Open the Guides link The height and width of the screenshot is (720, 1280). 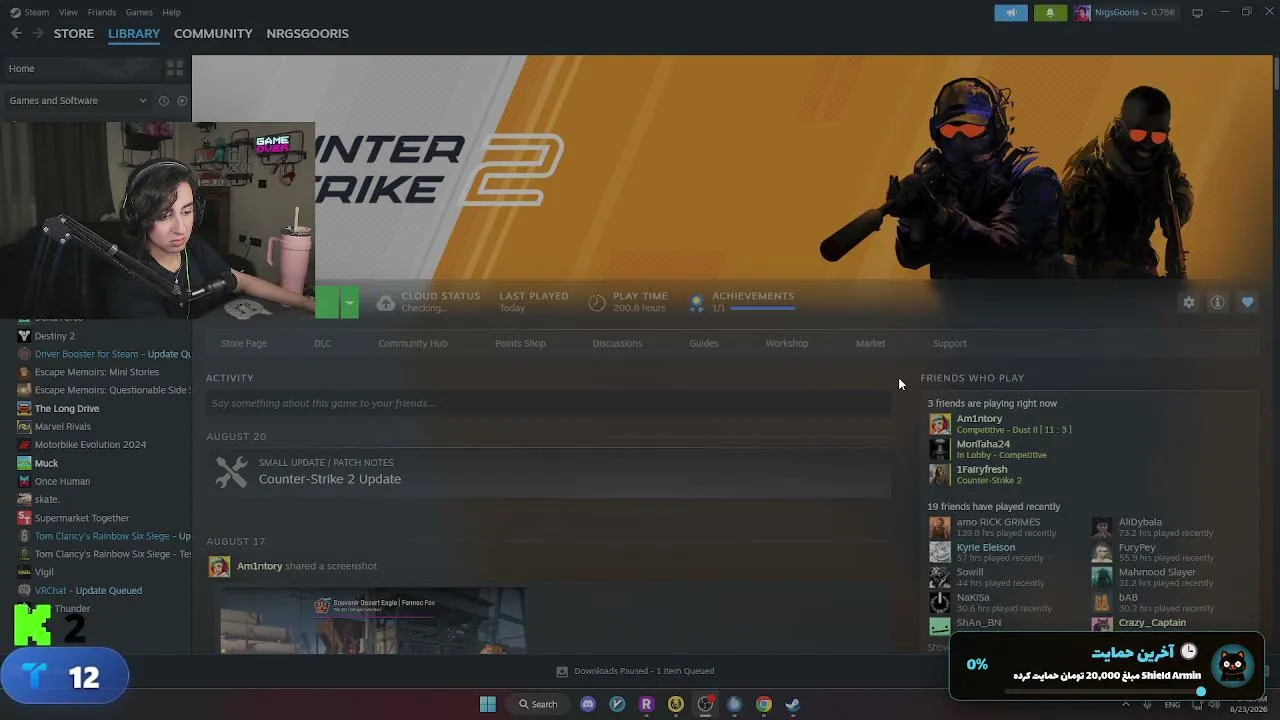pos(704,343)
